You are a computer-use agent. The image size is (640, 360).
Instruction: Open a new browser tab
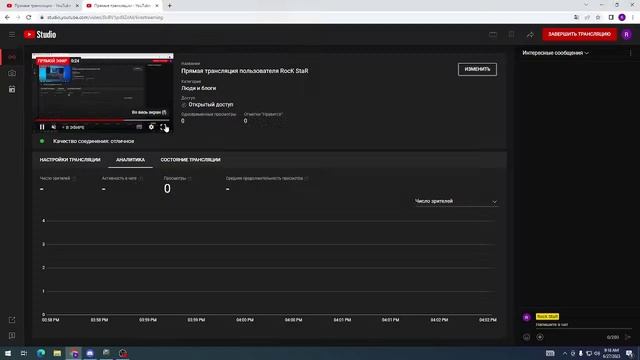point(169,6)
